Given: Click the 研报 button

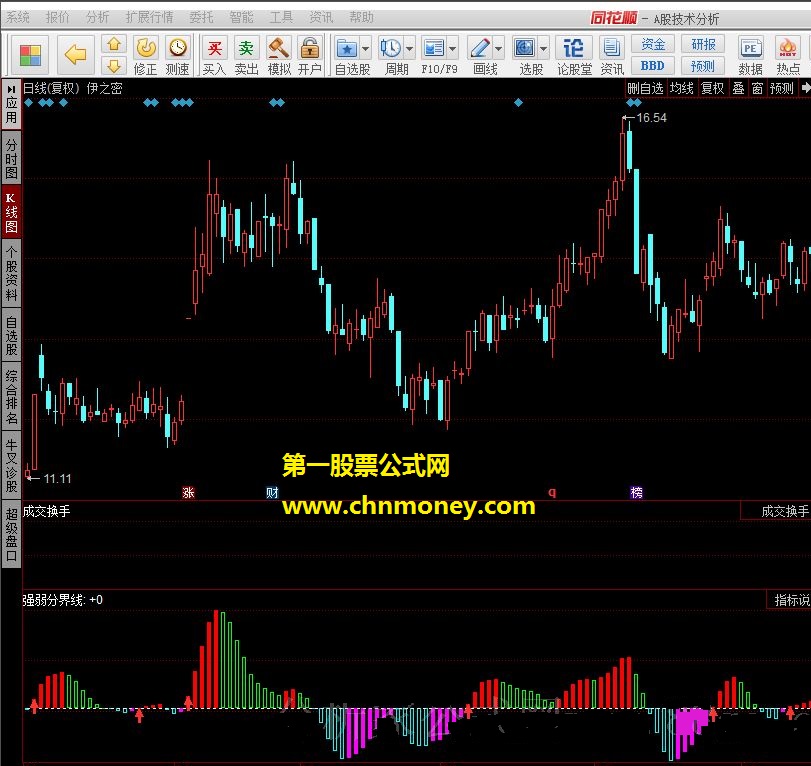Looking at the screenshot, I should pyautogui.click(x=703, y=44).
